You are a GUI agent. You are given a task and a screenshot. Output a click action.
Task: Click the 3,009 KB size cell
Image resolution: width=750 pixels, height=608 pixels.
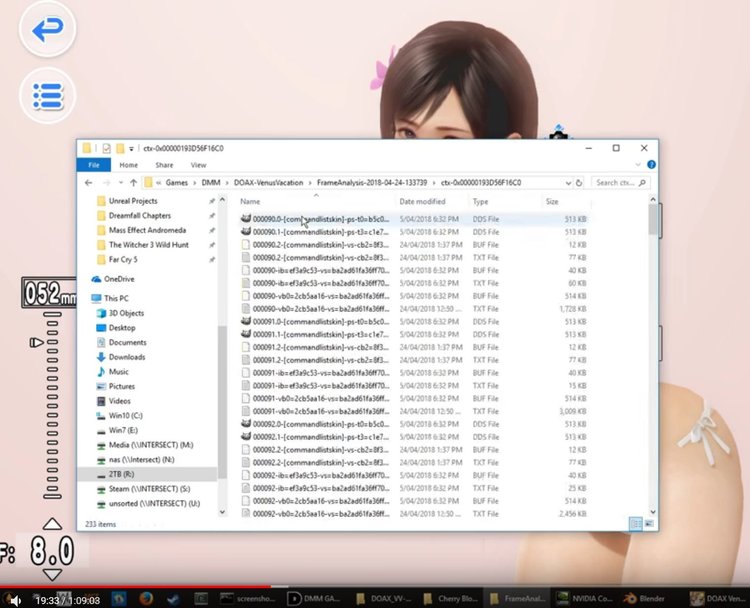[573, 411]
